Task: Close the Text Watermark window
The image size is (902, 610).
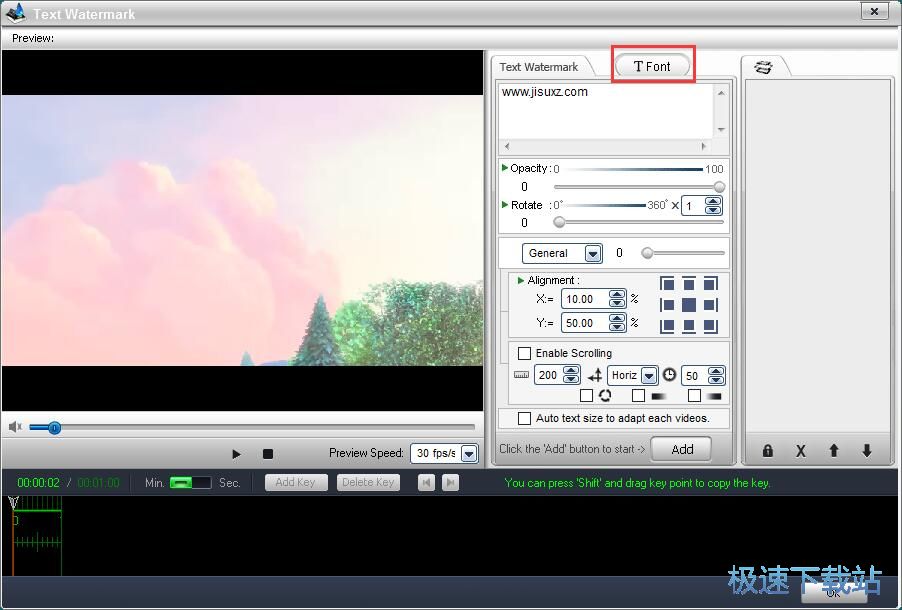Action: tap(874, 11)
